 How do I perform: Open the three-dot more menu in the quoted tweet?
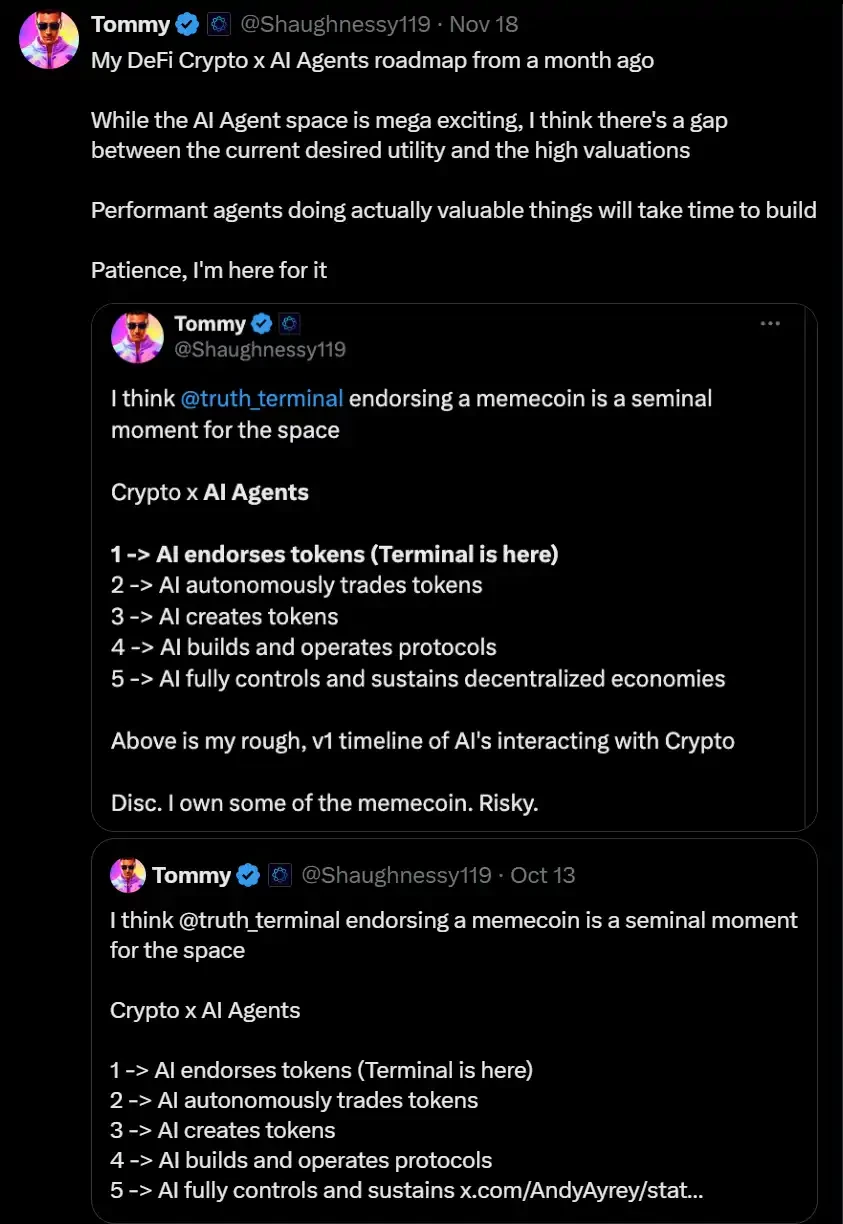click(770, 324)
